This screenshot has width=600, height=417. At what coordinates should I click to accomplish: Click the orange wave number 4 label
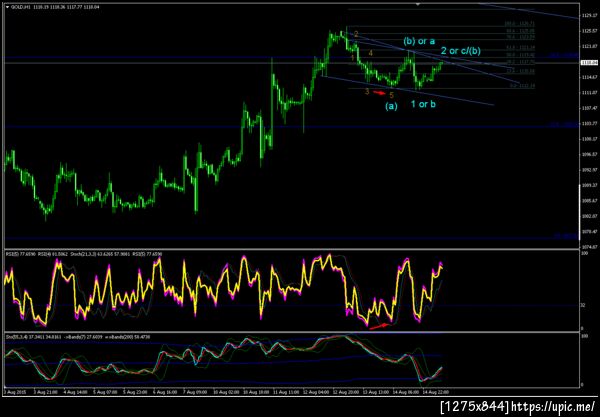pos(370,53)
